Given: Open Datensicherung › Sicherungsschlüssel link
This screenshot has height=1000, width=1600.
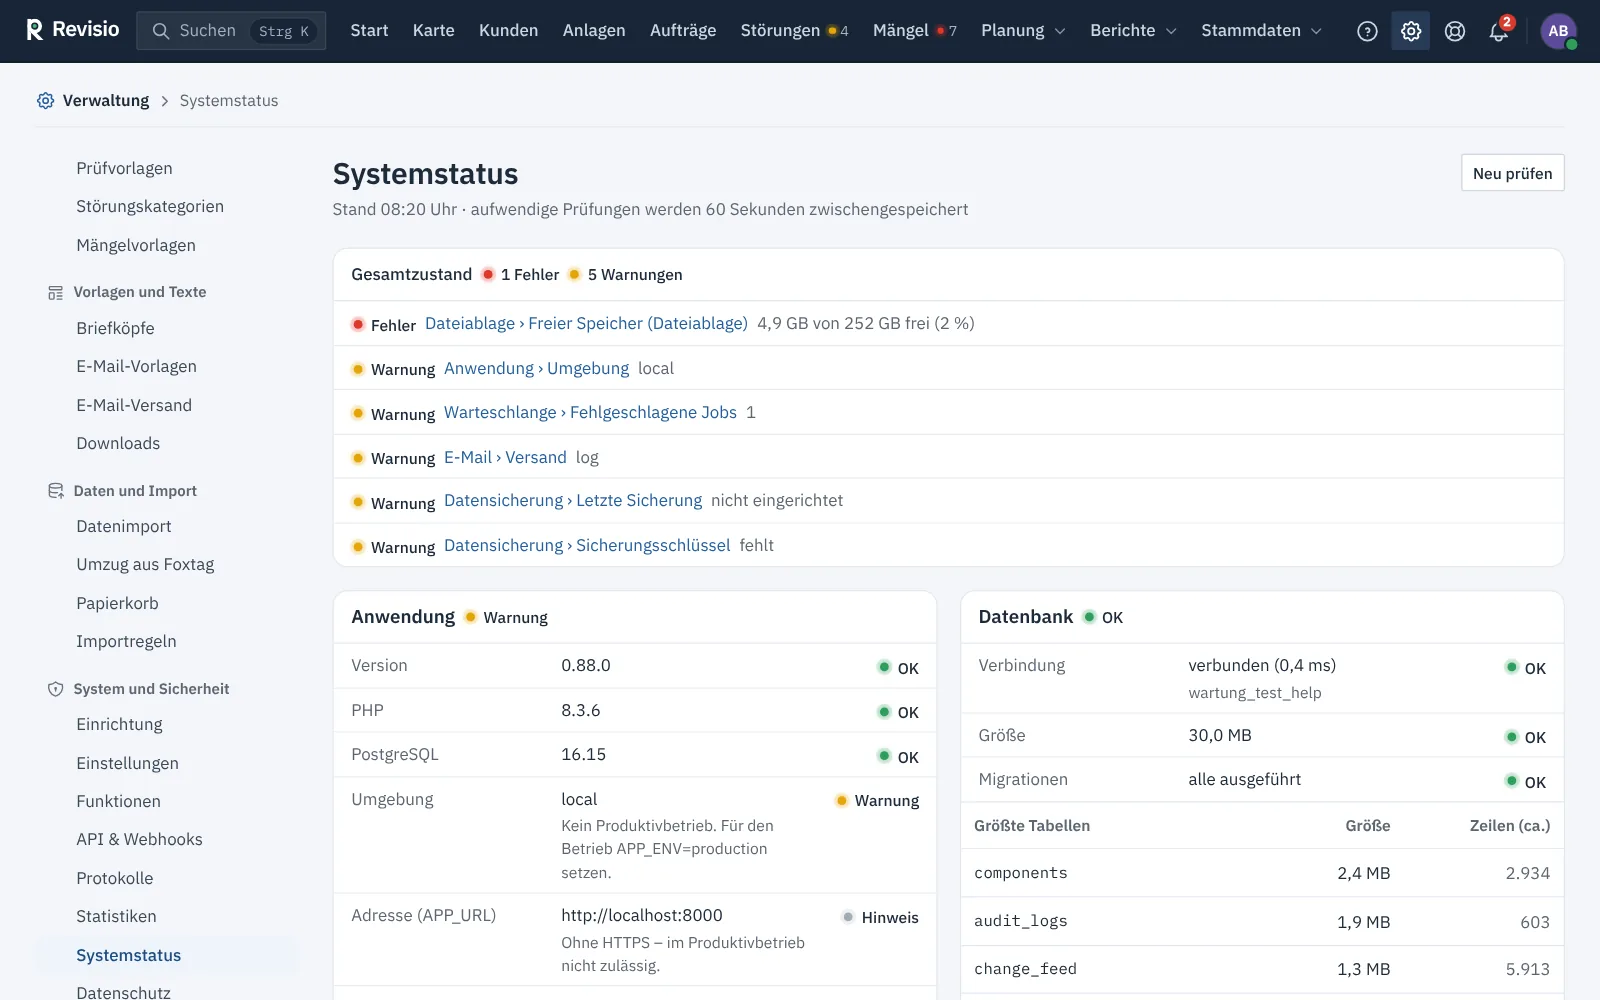Looking at the screenshot, I should coord(587,545).
